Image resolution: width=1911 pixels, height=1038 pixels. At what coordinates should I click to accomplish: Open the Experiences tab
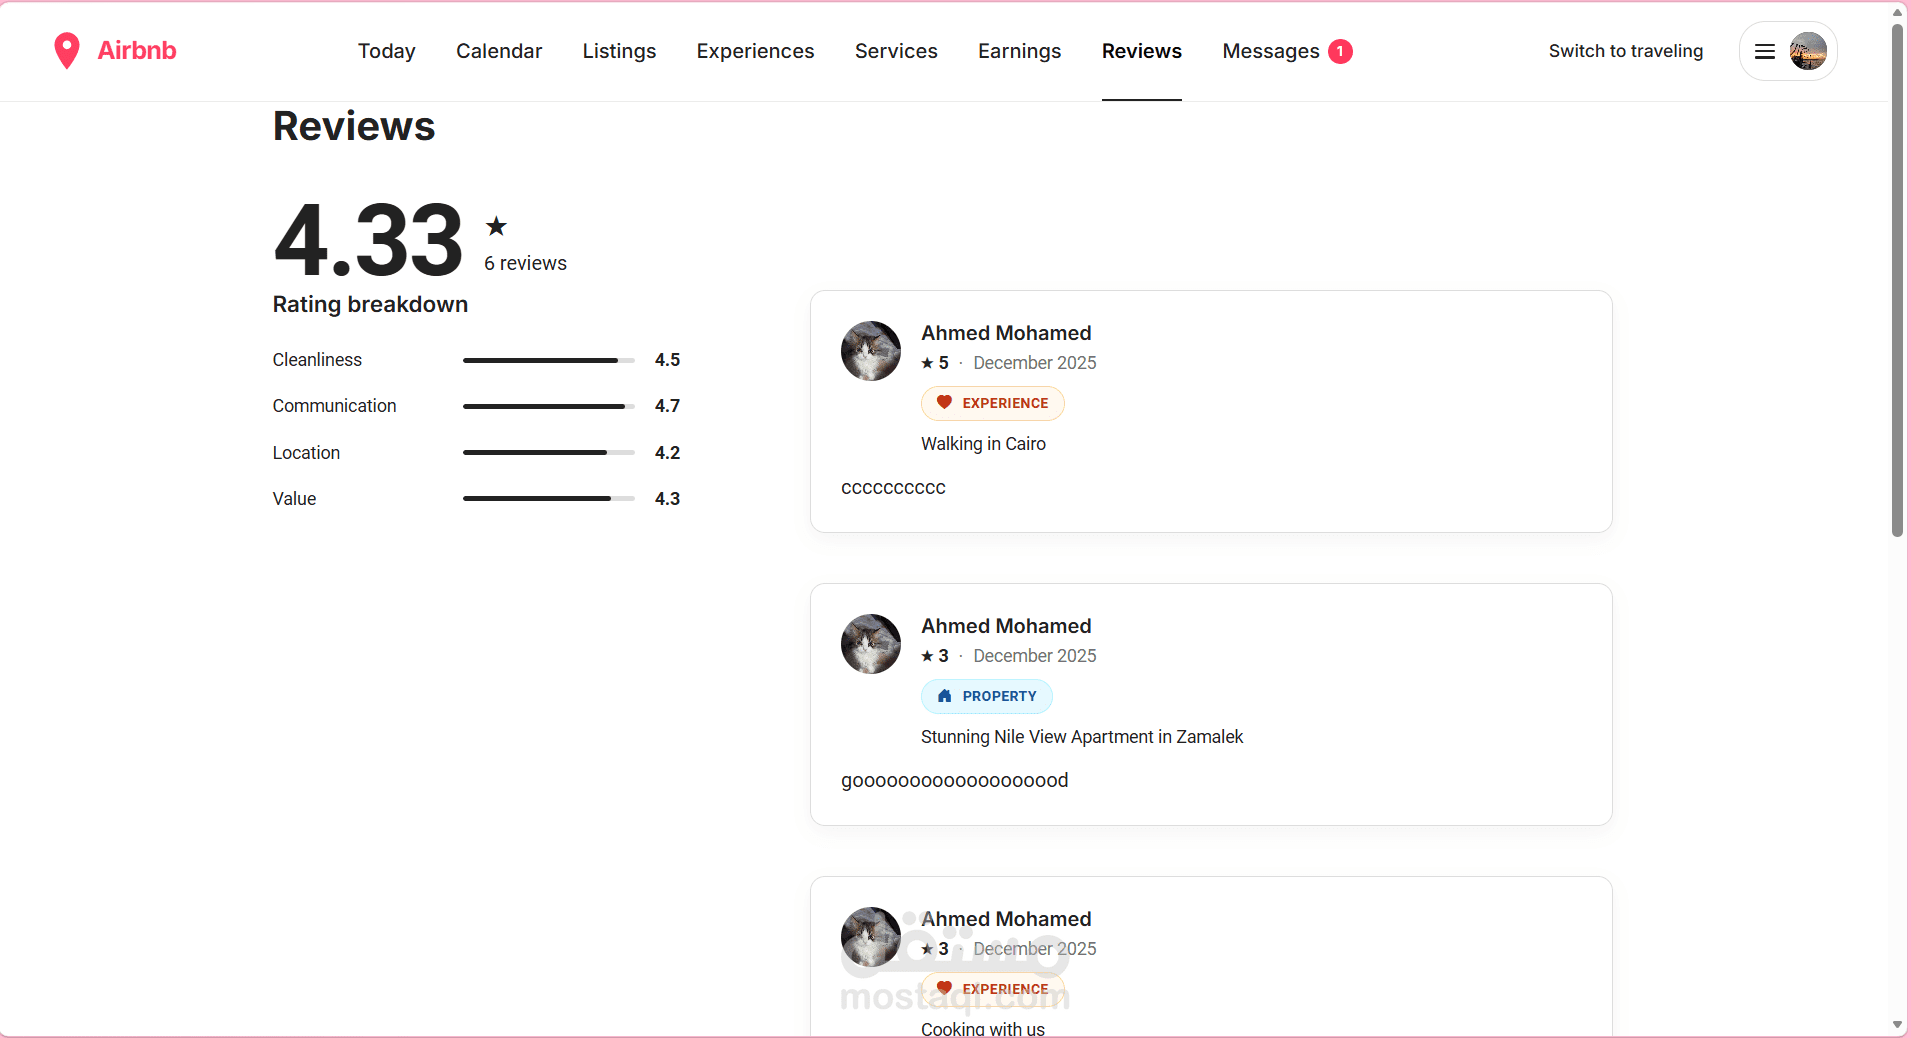[756, 51]
